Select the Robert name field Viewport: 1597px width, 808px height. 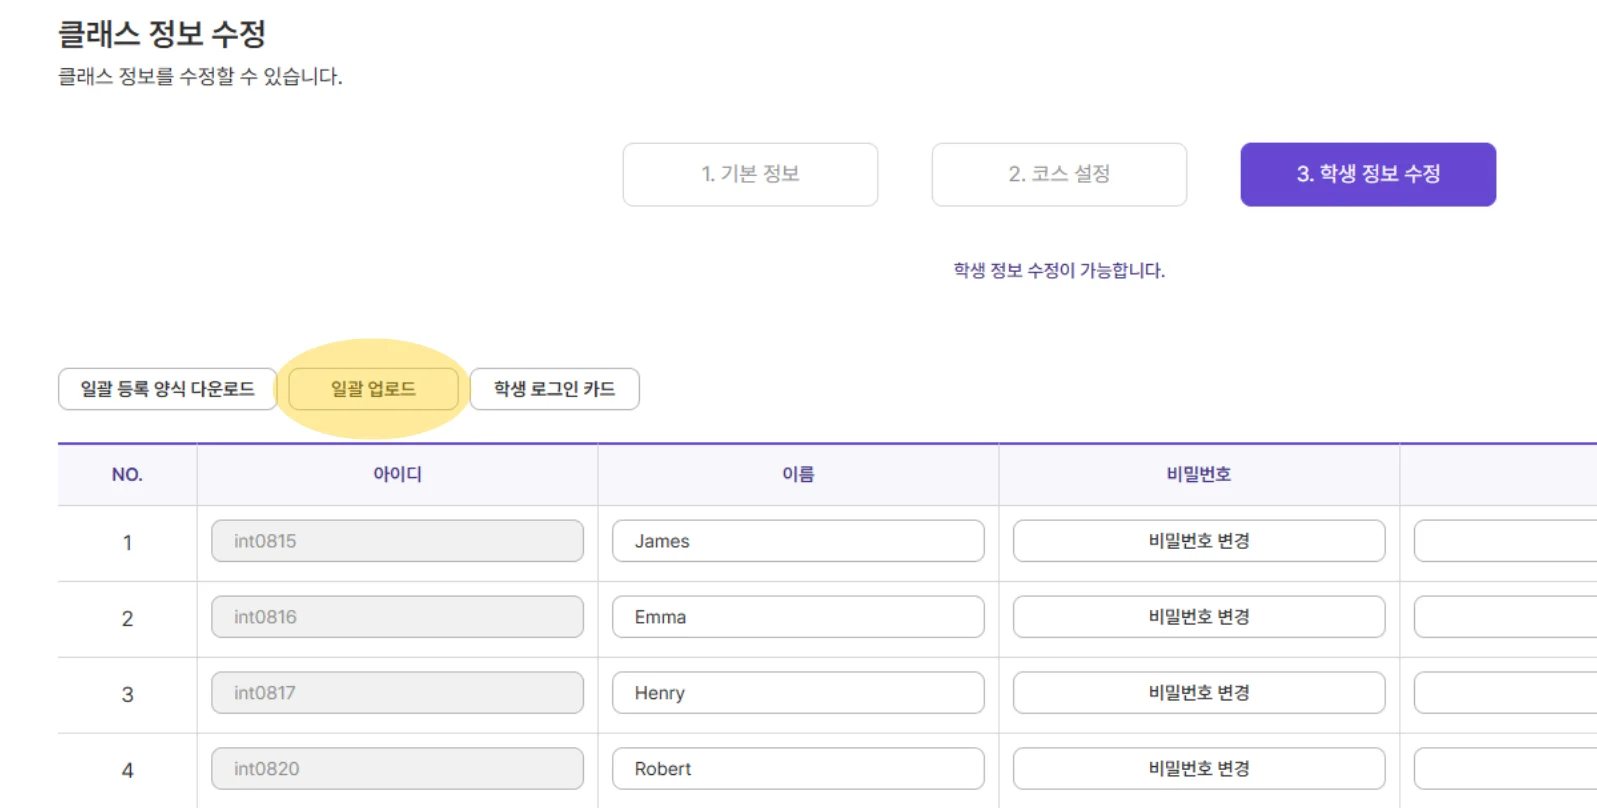[x=798, y=769]
